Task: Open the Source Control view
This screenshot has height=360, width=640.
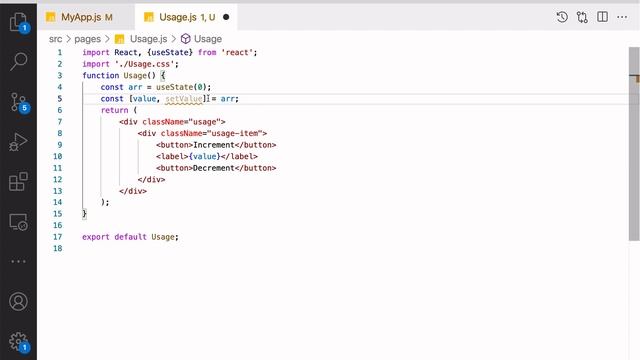Action: (x=19, y=102)
